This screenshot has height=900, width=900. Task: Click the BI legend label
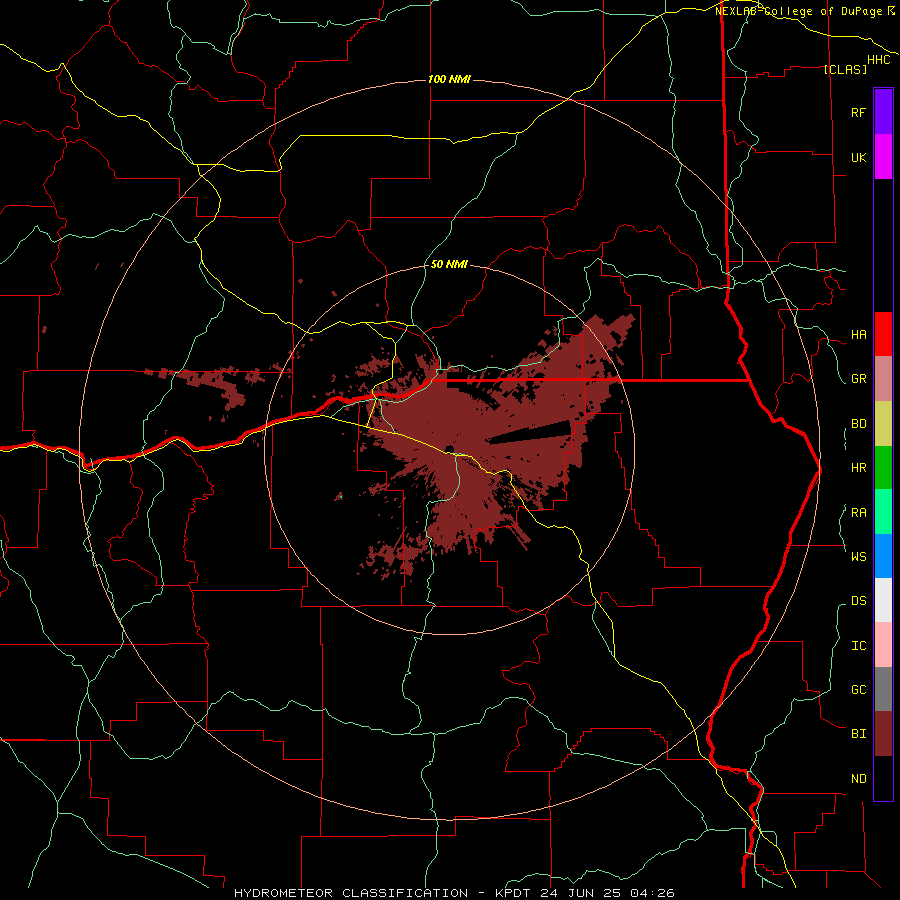click(858, 734)
